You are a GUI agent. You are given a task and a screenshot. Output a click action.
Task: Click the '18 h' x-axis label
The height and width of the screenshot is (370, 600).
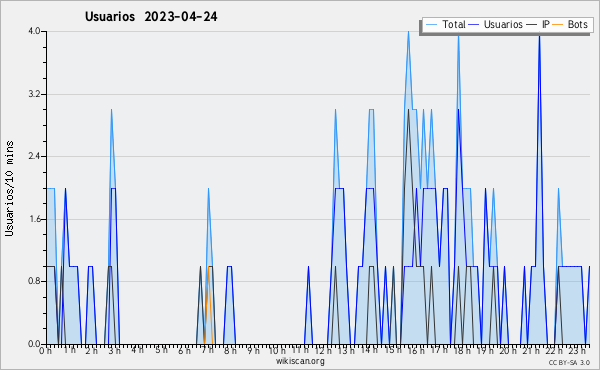point(462,351)
